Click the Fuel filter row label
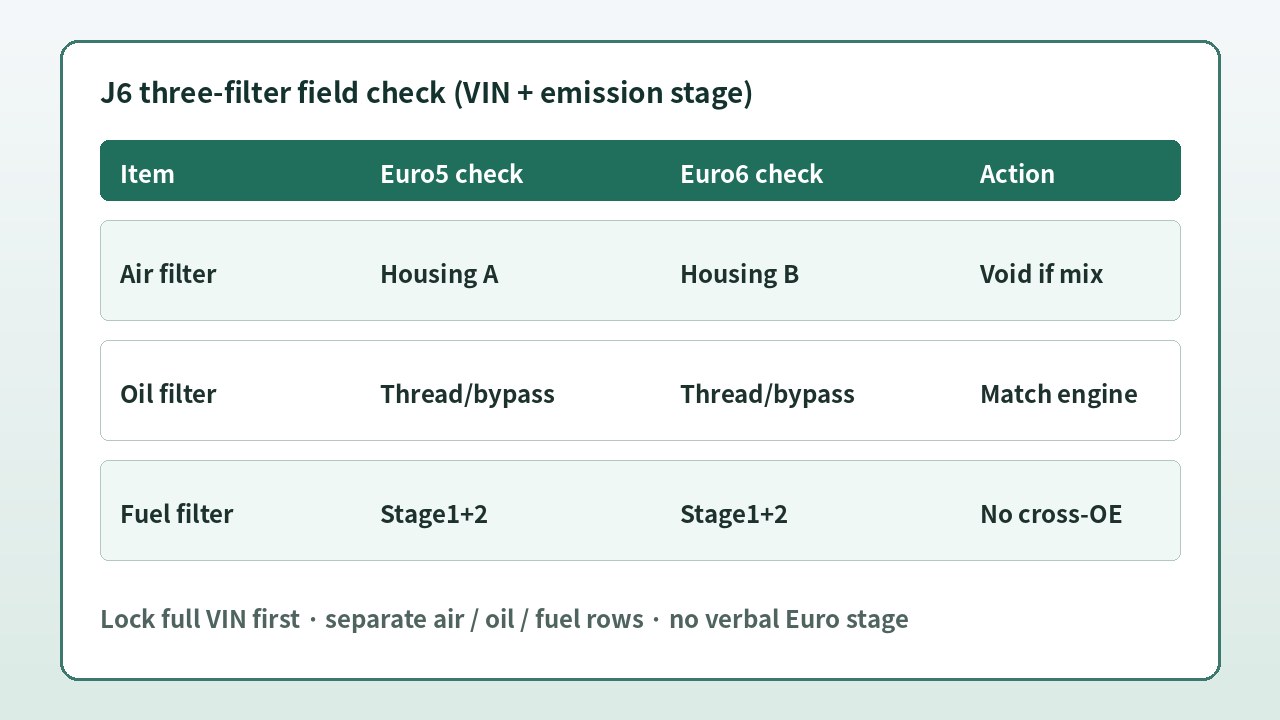This screenshot has width=1280, height=720. click(176, 514)
